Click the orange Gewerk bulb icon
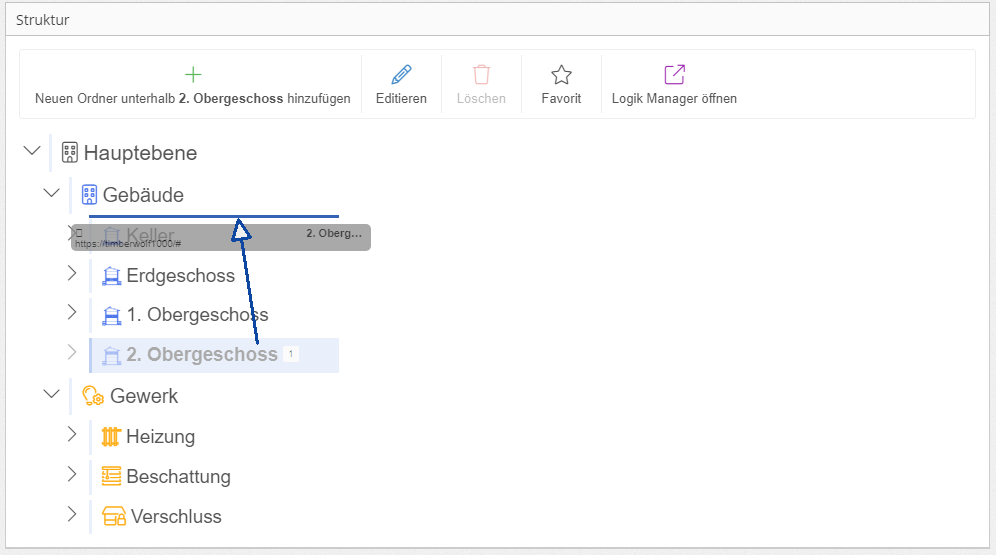Image resolution: width=996 pixels, height=555 pixels. (93, 396)
